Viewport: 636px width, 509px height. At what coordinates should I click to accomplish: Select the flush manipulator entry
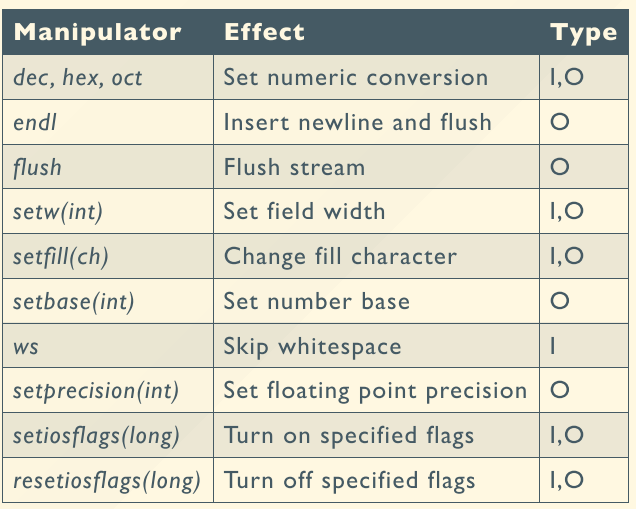[x=35, y=167]
